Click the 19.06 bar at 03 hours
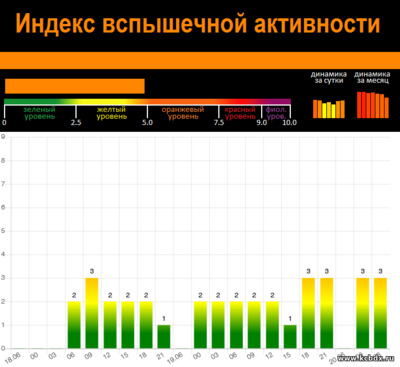Image resolution: width=400 pixels, height=367 pixels. tap(218, 325)
